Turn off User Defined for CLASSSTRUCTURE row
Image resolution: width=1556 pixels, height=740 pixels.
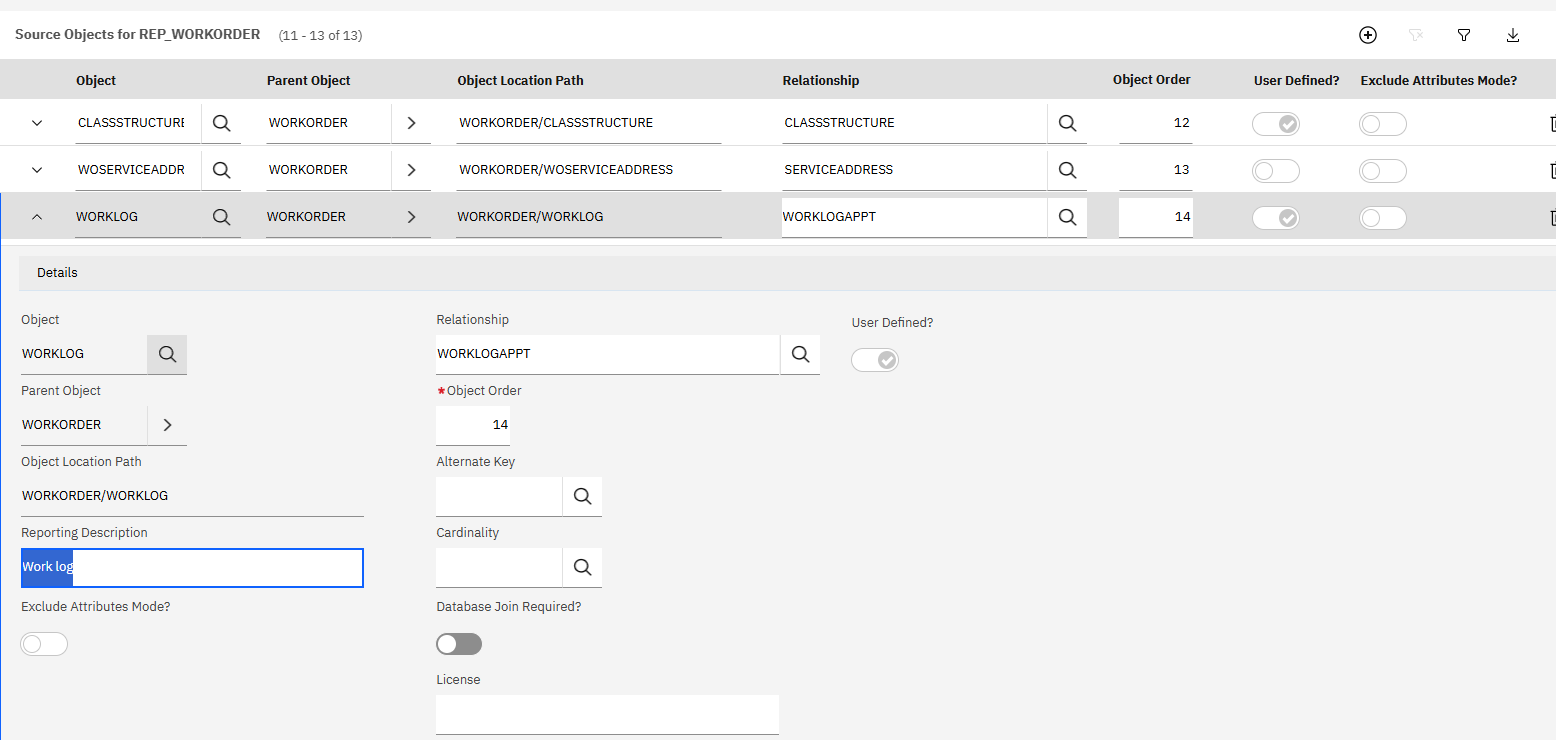(1276, 123)
